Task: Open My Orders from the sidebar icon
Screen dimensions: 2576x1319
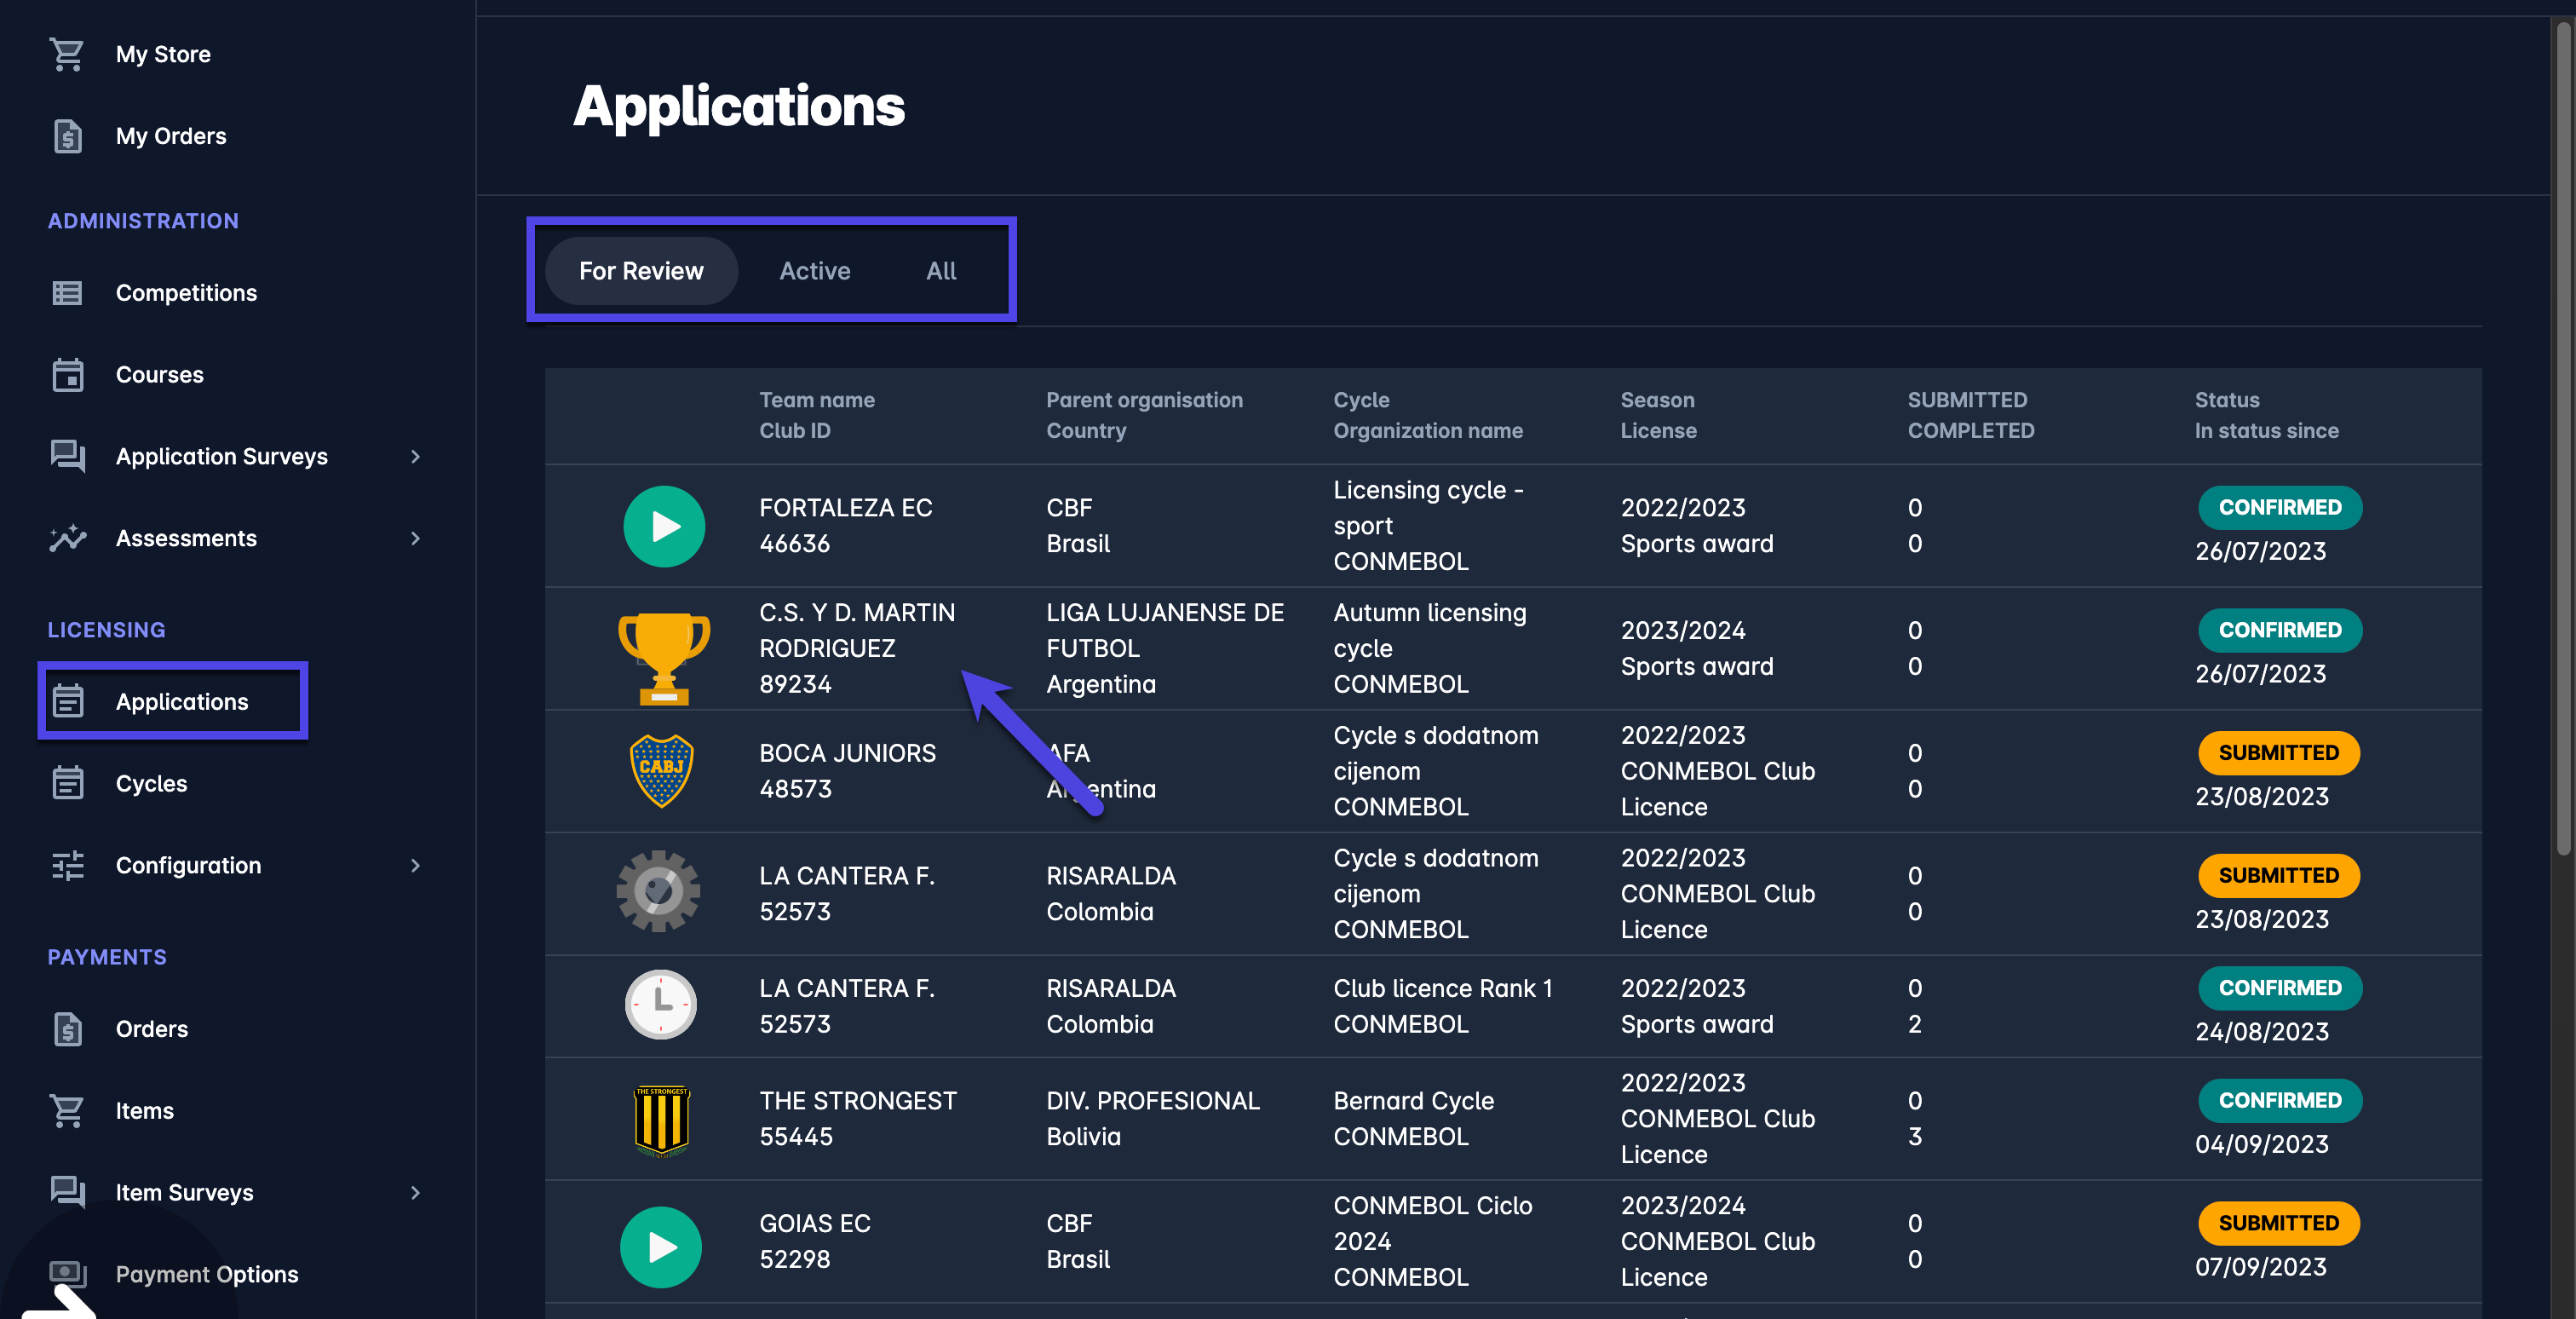Action: pyautogui.click(x=67, y=136)
